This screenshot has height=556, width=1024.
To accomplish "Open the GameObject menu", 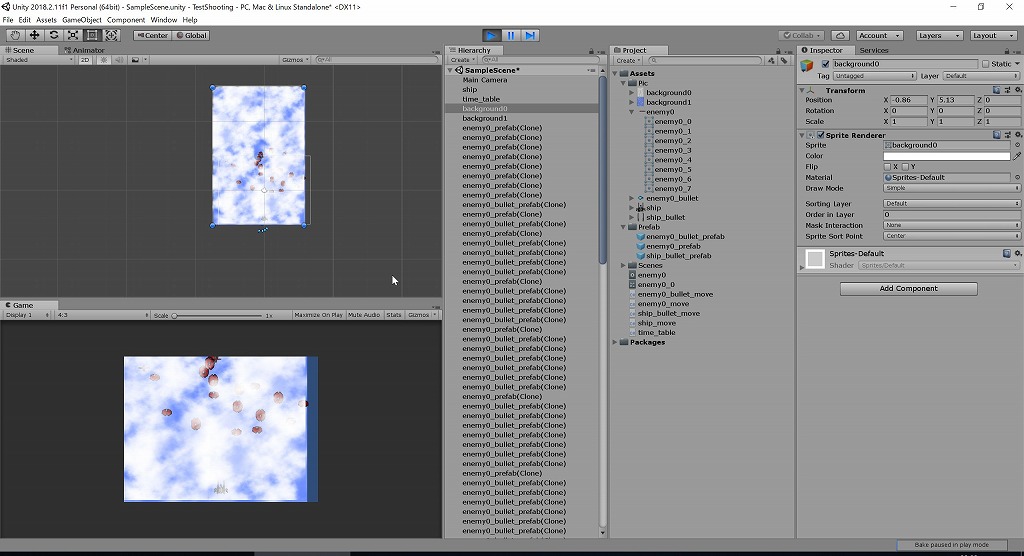I will point(82,20).
